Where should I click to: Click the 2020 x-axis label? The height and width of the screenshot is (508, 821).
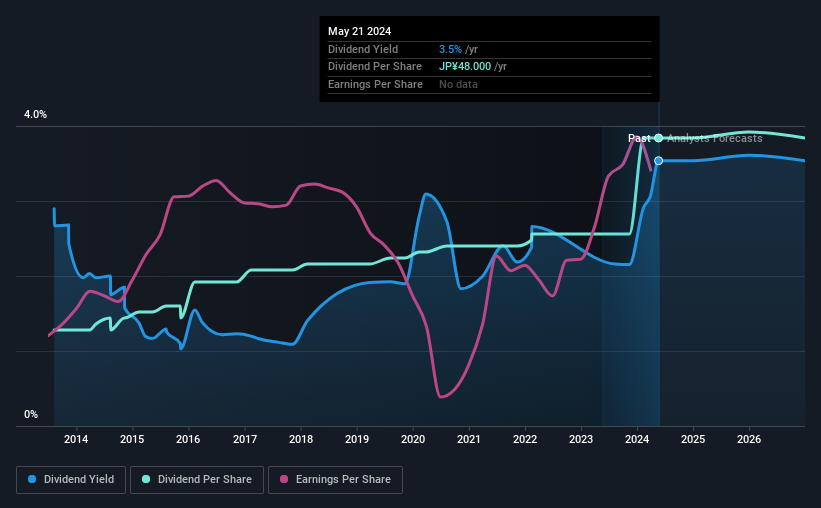(x=413, y=439)
